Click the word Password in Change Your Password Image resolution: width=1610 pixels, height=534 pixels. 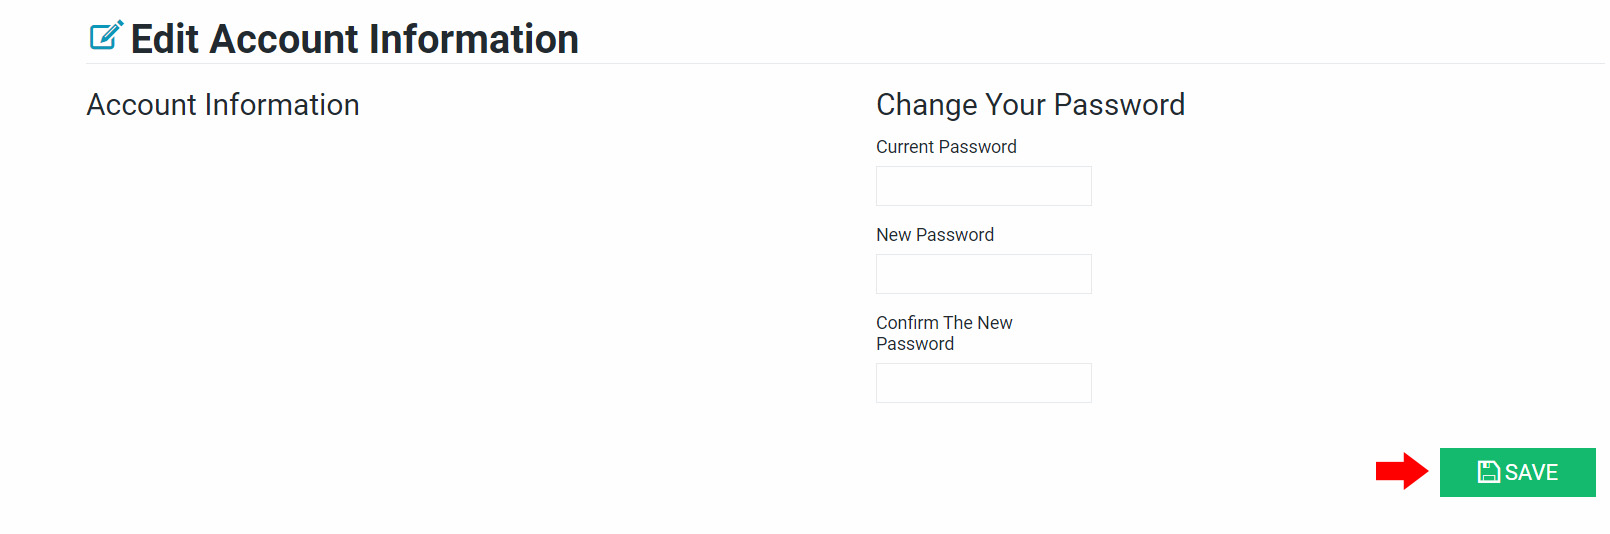[x=1120, y=105]
